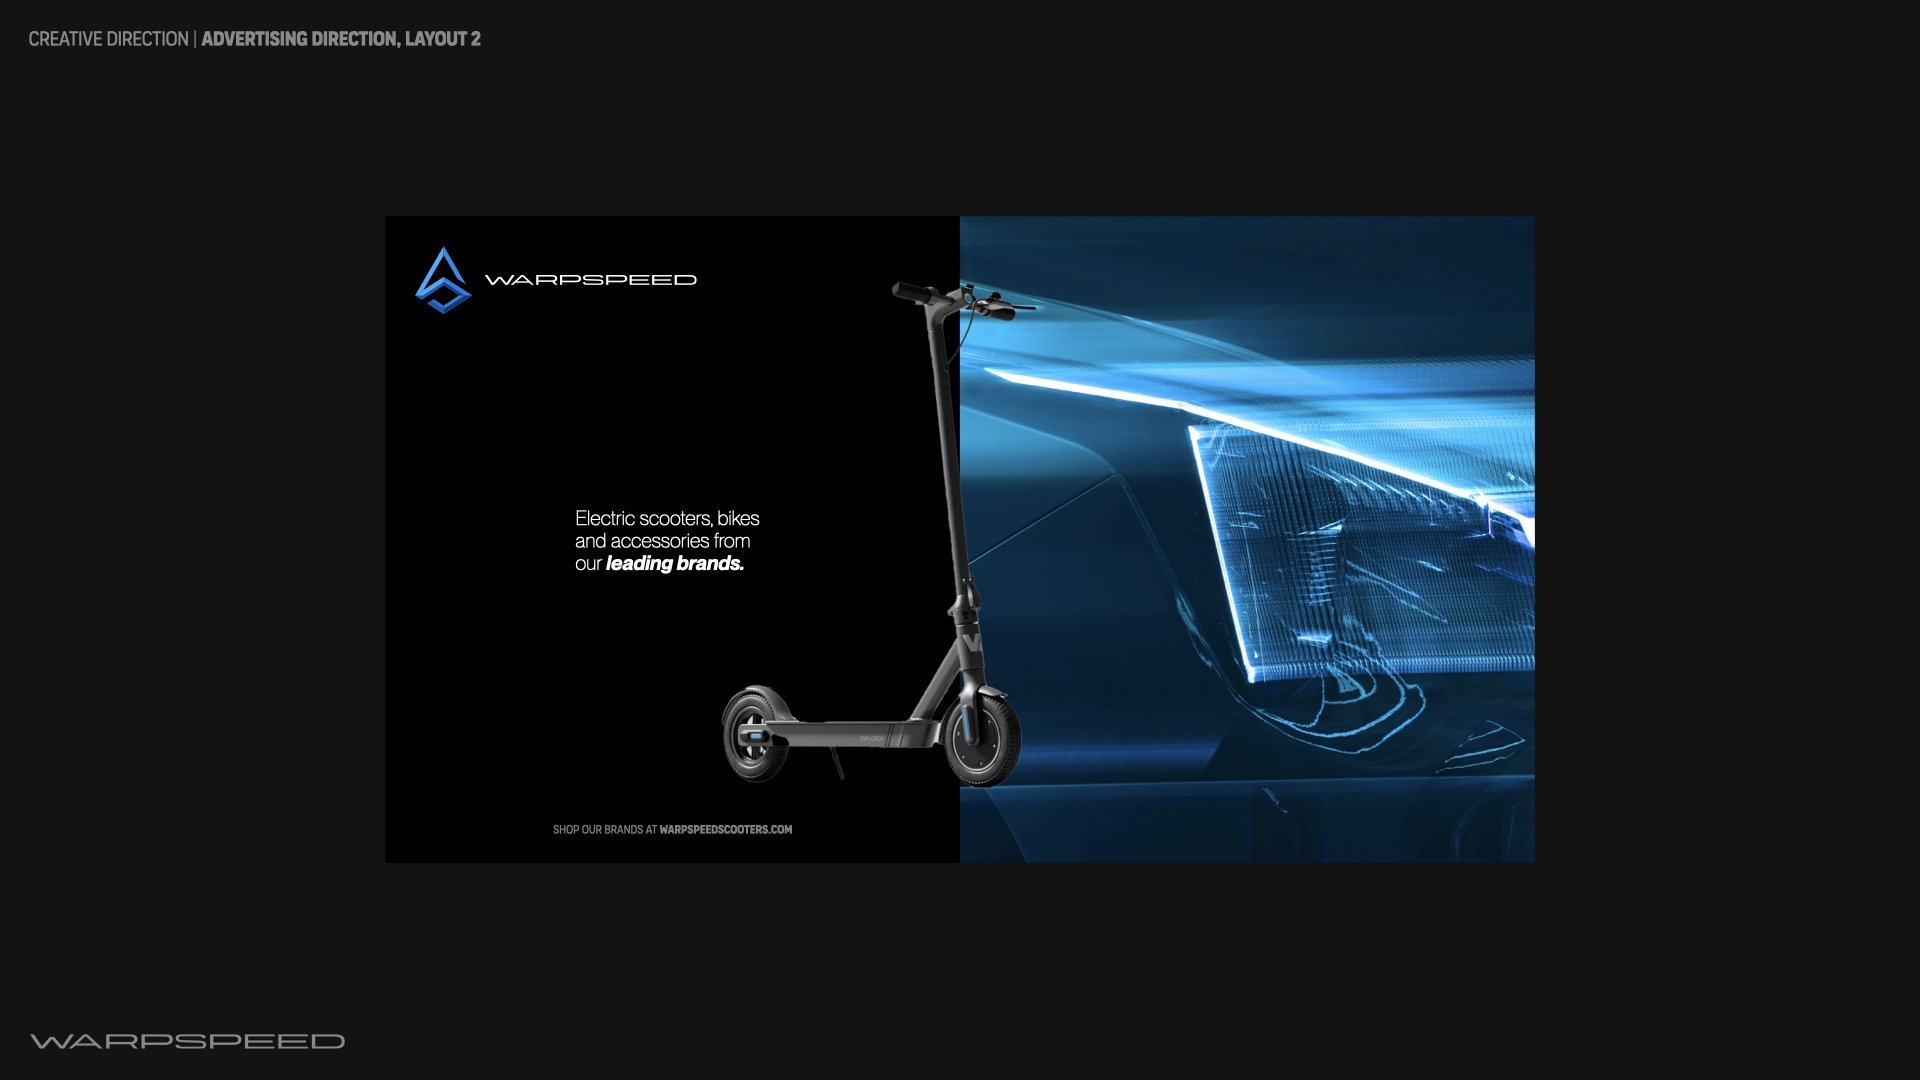1920x1080 pixels.
Task: Click the 'Electric scooters, bikes' tagline line
Action: pyautogui.click(x=667, y=519)
